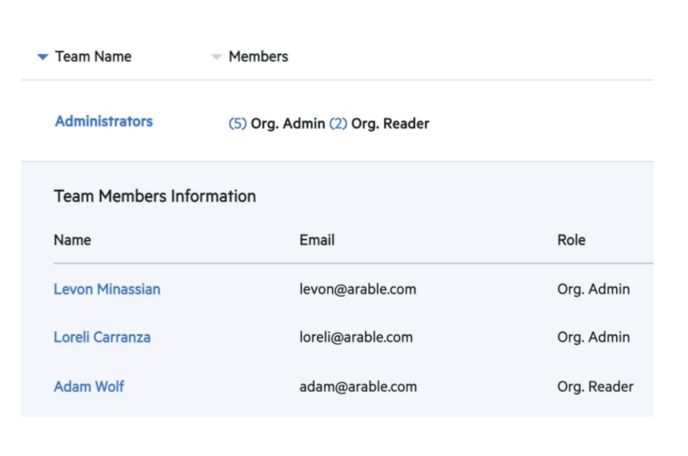
Task: Sort by the Members column arrow
Action: [216, 57]
